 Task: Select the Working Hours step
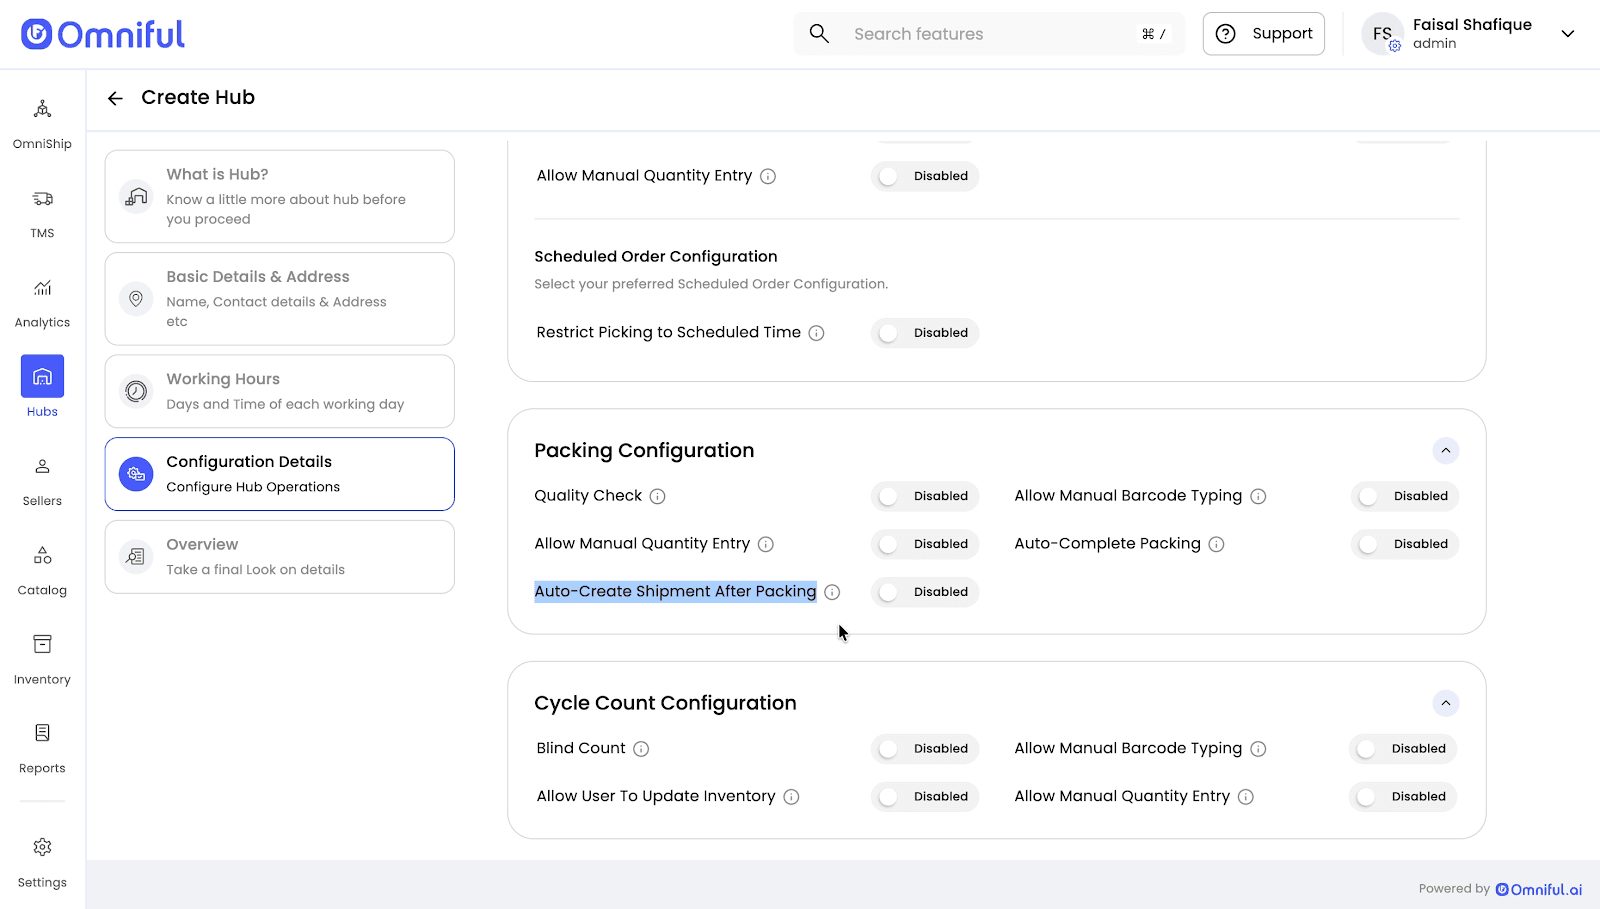pos(280,391)
